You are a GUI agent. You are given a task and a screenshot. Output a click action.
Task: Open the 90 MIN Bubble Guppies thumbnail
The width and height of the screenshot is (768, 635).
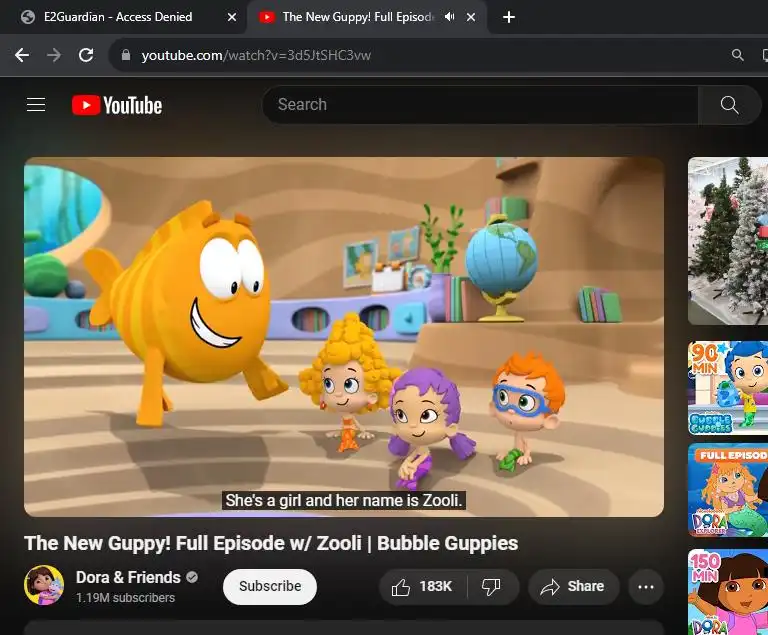[x=728, y=388]
